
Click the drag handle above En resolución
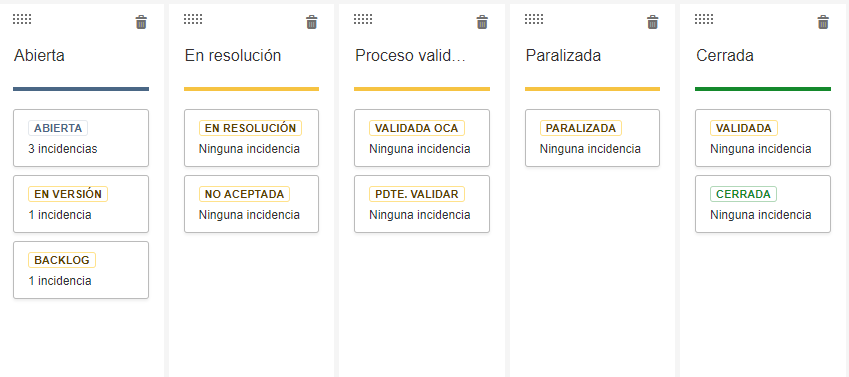click(x=193, y=19)
